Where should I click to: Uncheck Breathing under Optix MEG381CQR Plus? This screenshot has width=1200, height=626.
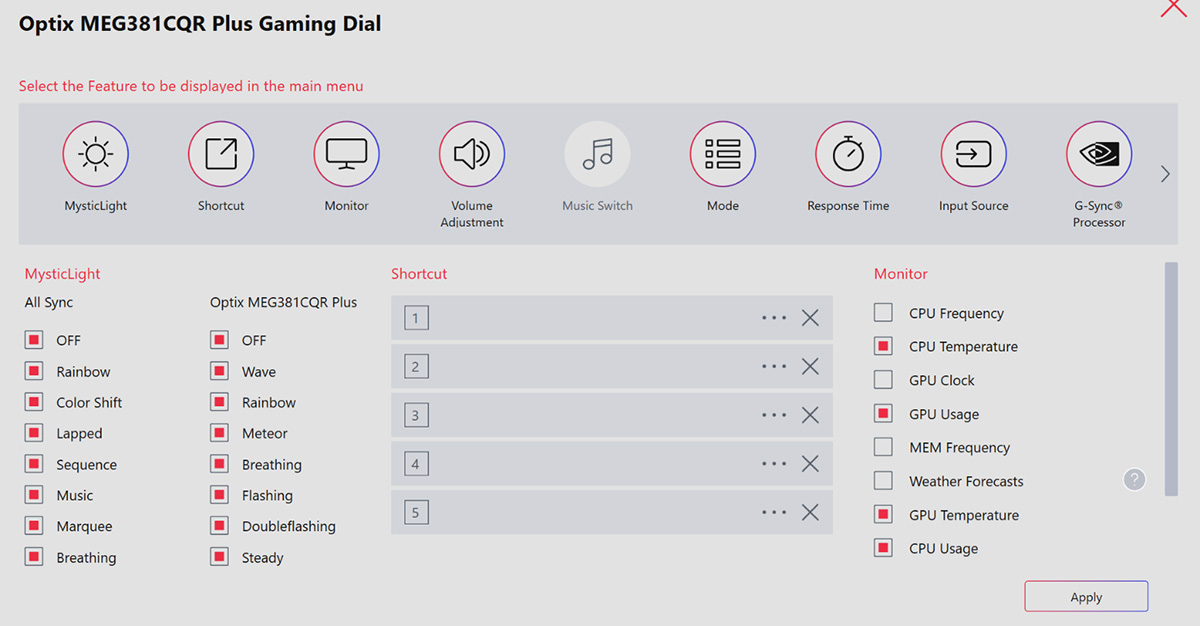coord(219,464)
